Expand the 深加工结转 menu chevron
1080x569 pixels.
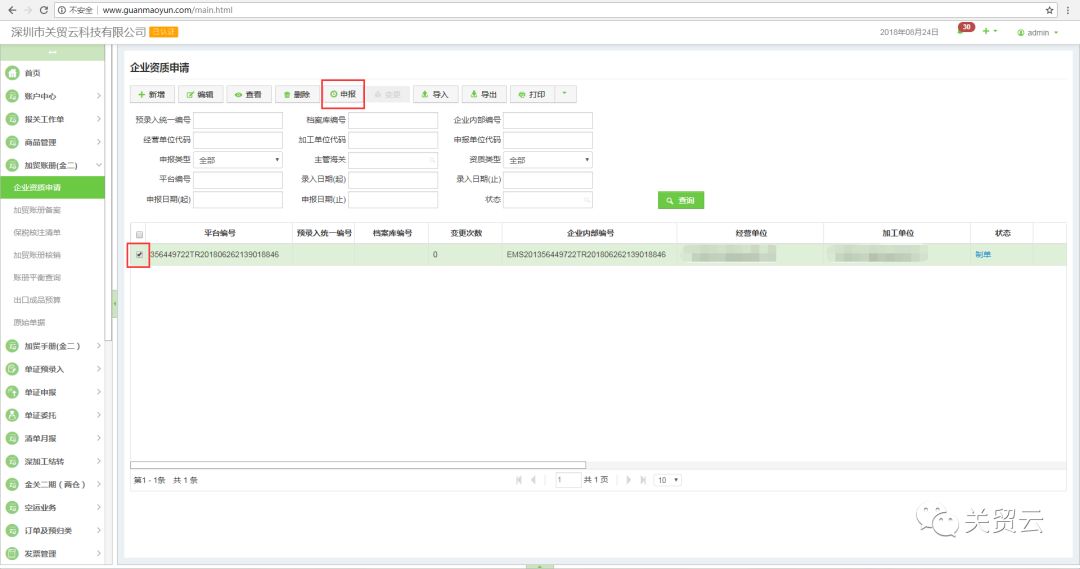pos(98,461)
